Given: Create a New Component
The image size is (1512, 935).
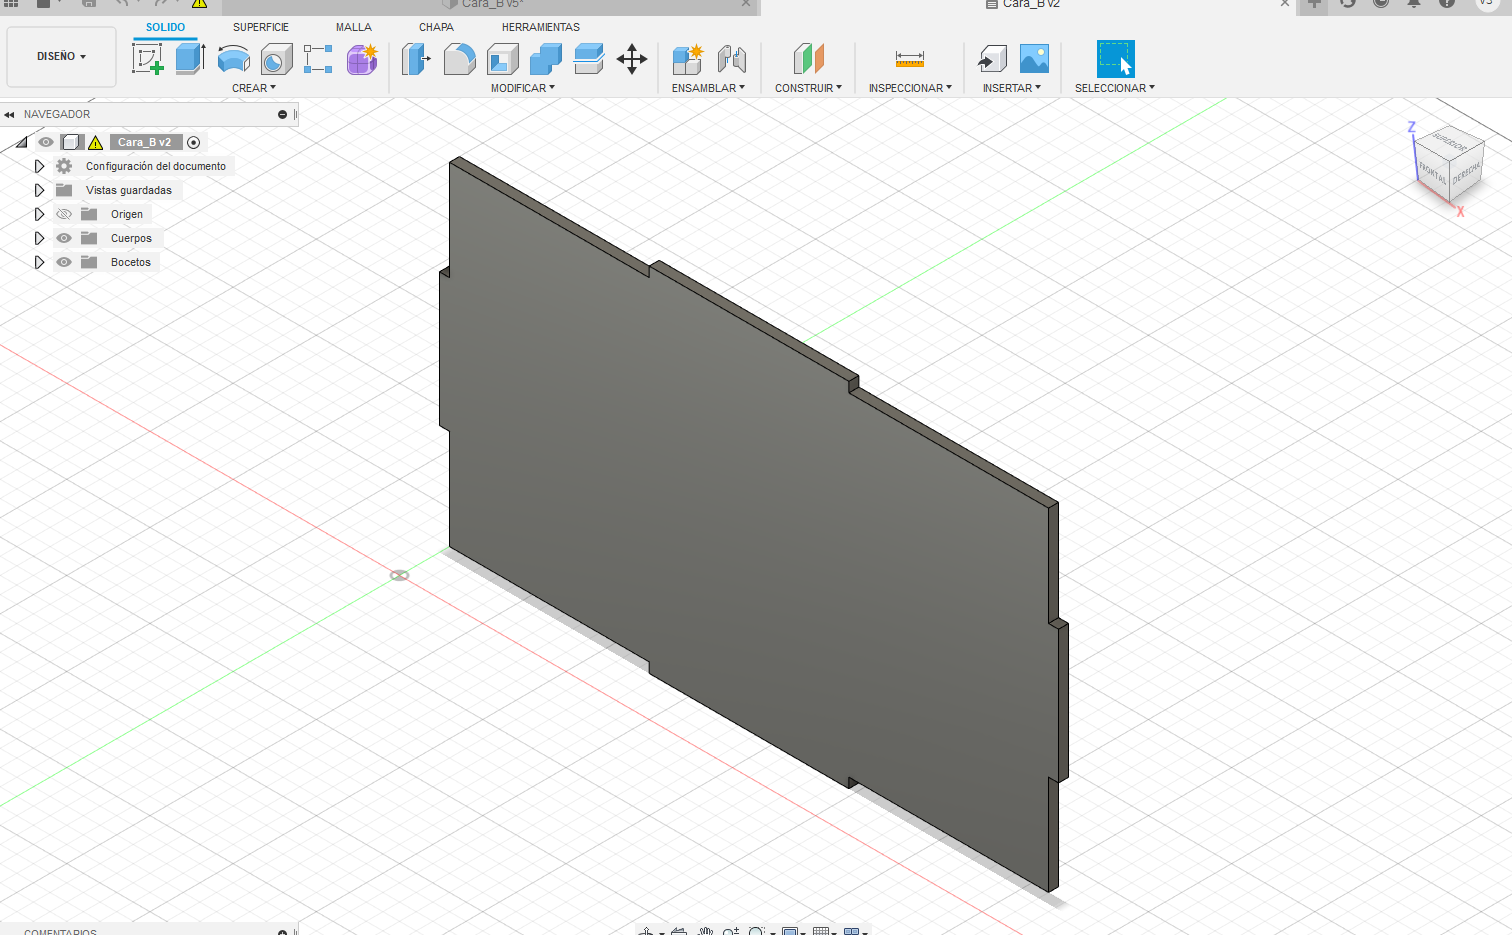Looking at the screenshot, I should pos(687,59).
